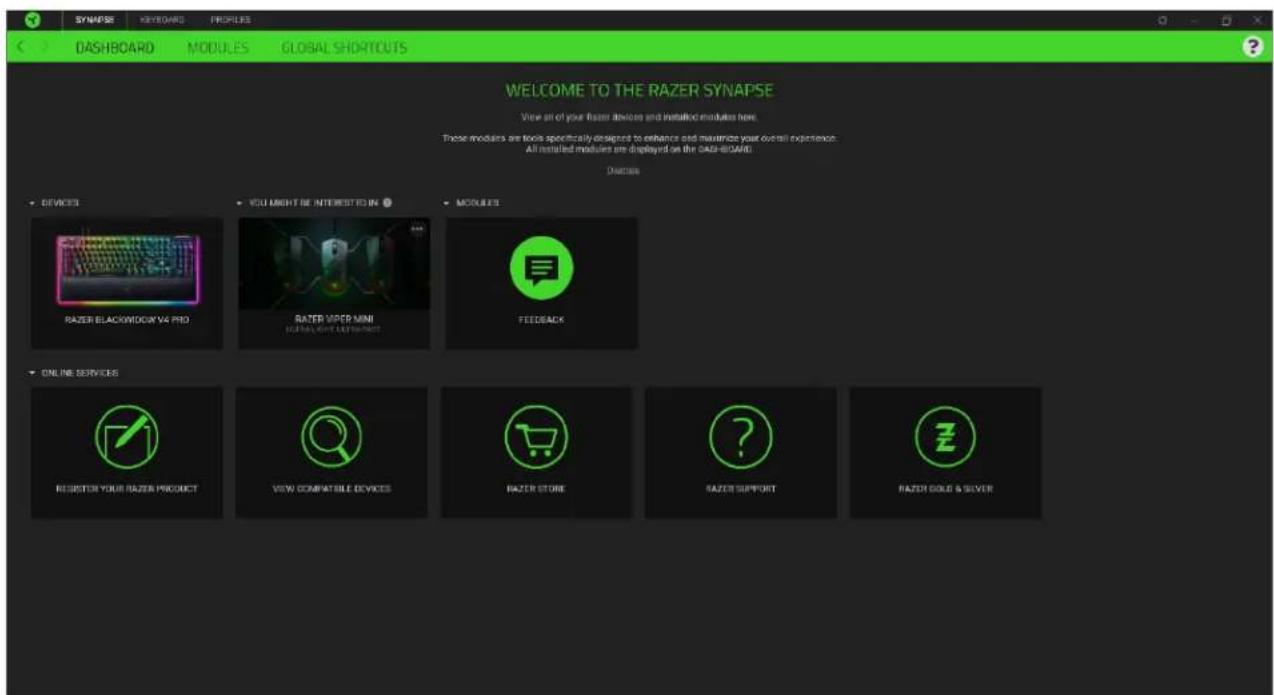Click the Feedback label text
The image size is (1274, 695).
point(541,320)
